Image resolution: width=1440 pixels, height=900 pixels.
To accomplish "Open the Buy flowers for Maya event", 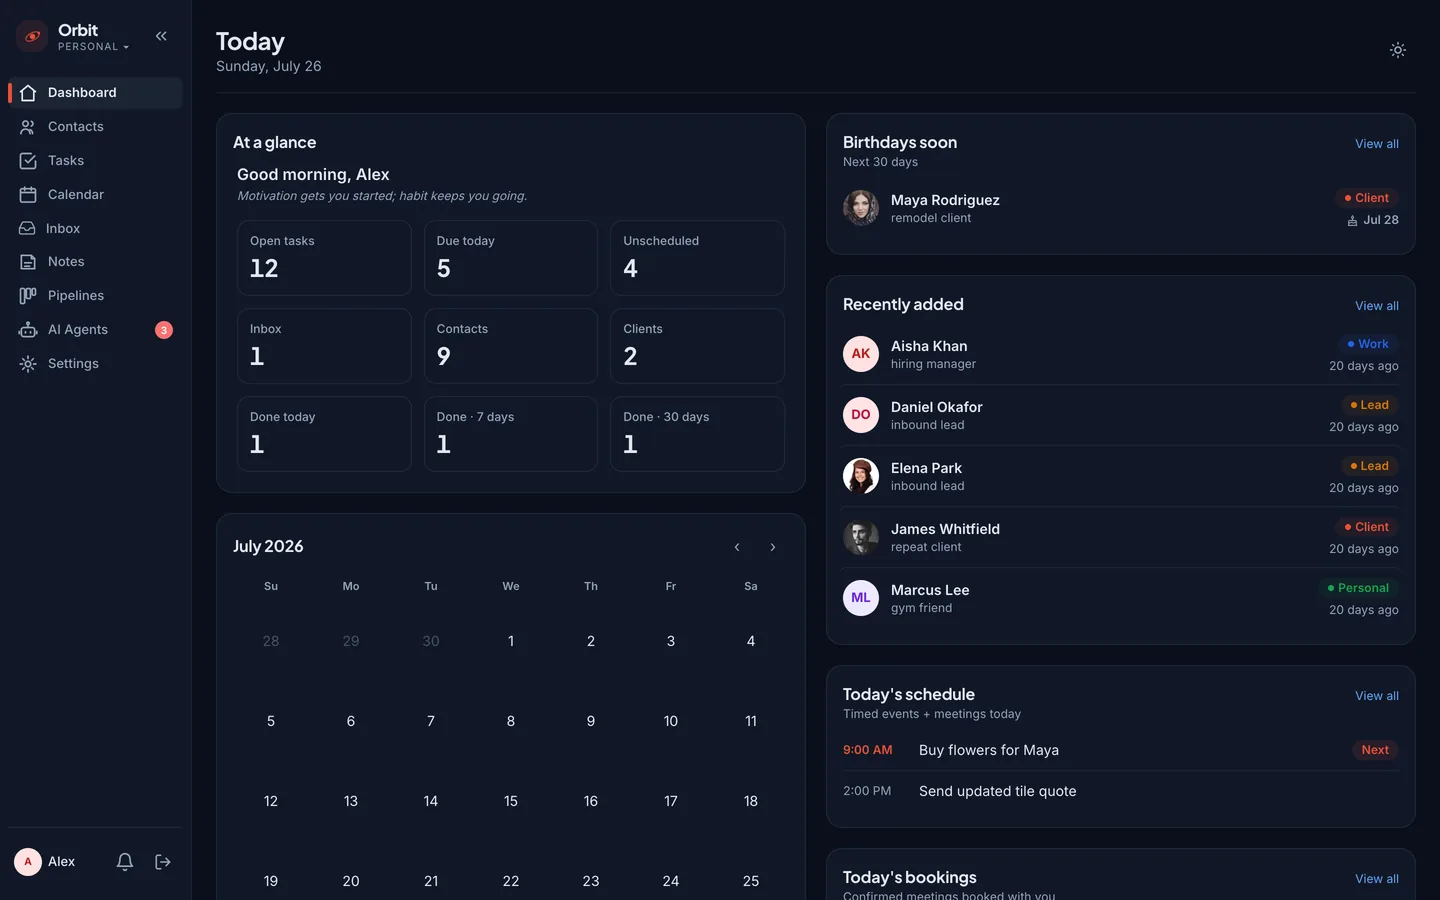I will (x=1121, y=750).
